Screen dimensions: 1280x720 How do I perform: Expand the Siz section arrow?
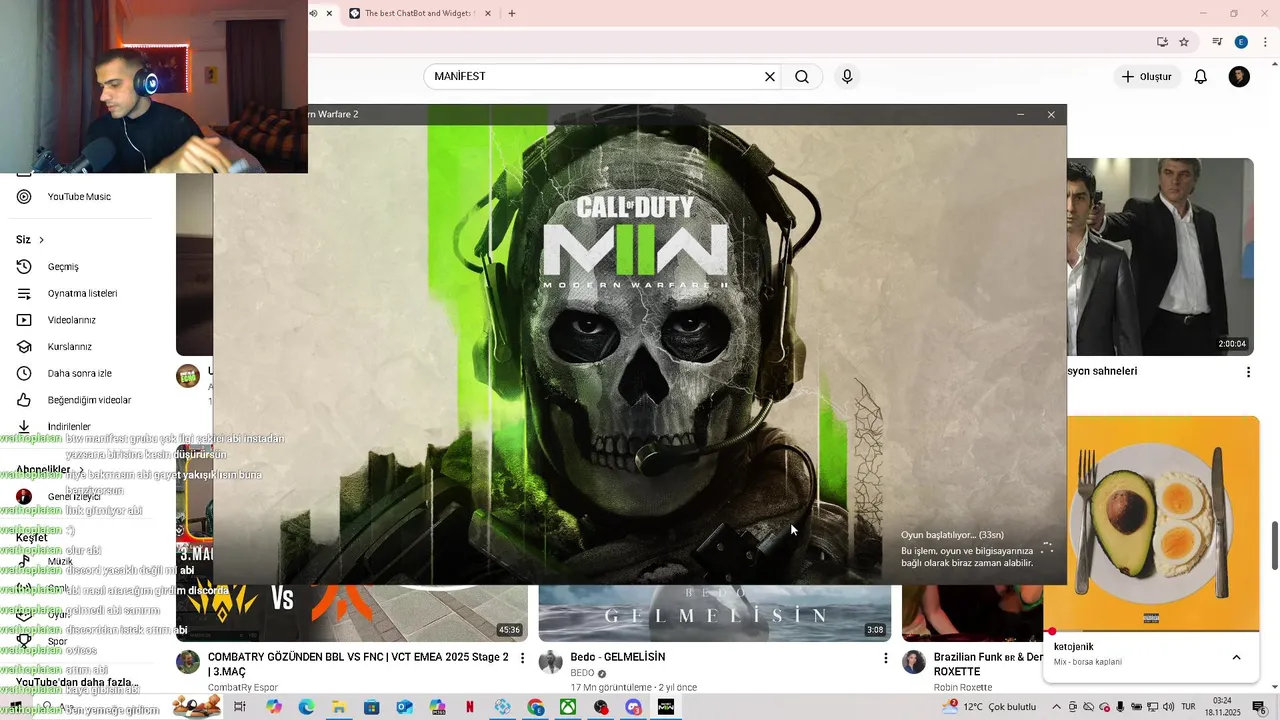click(41, 240)
